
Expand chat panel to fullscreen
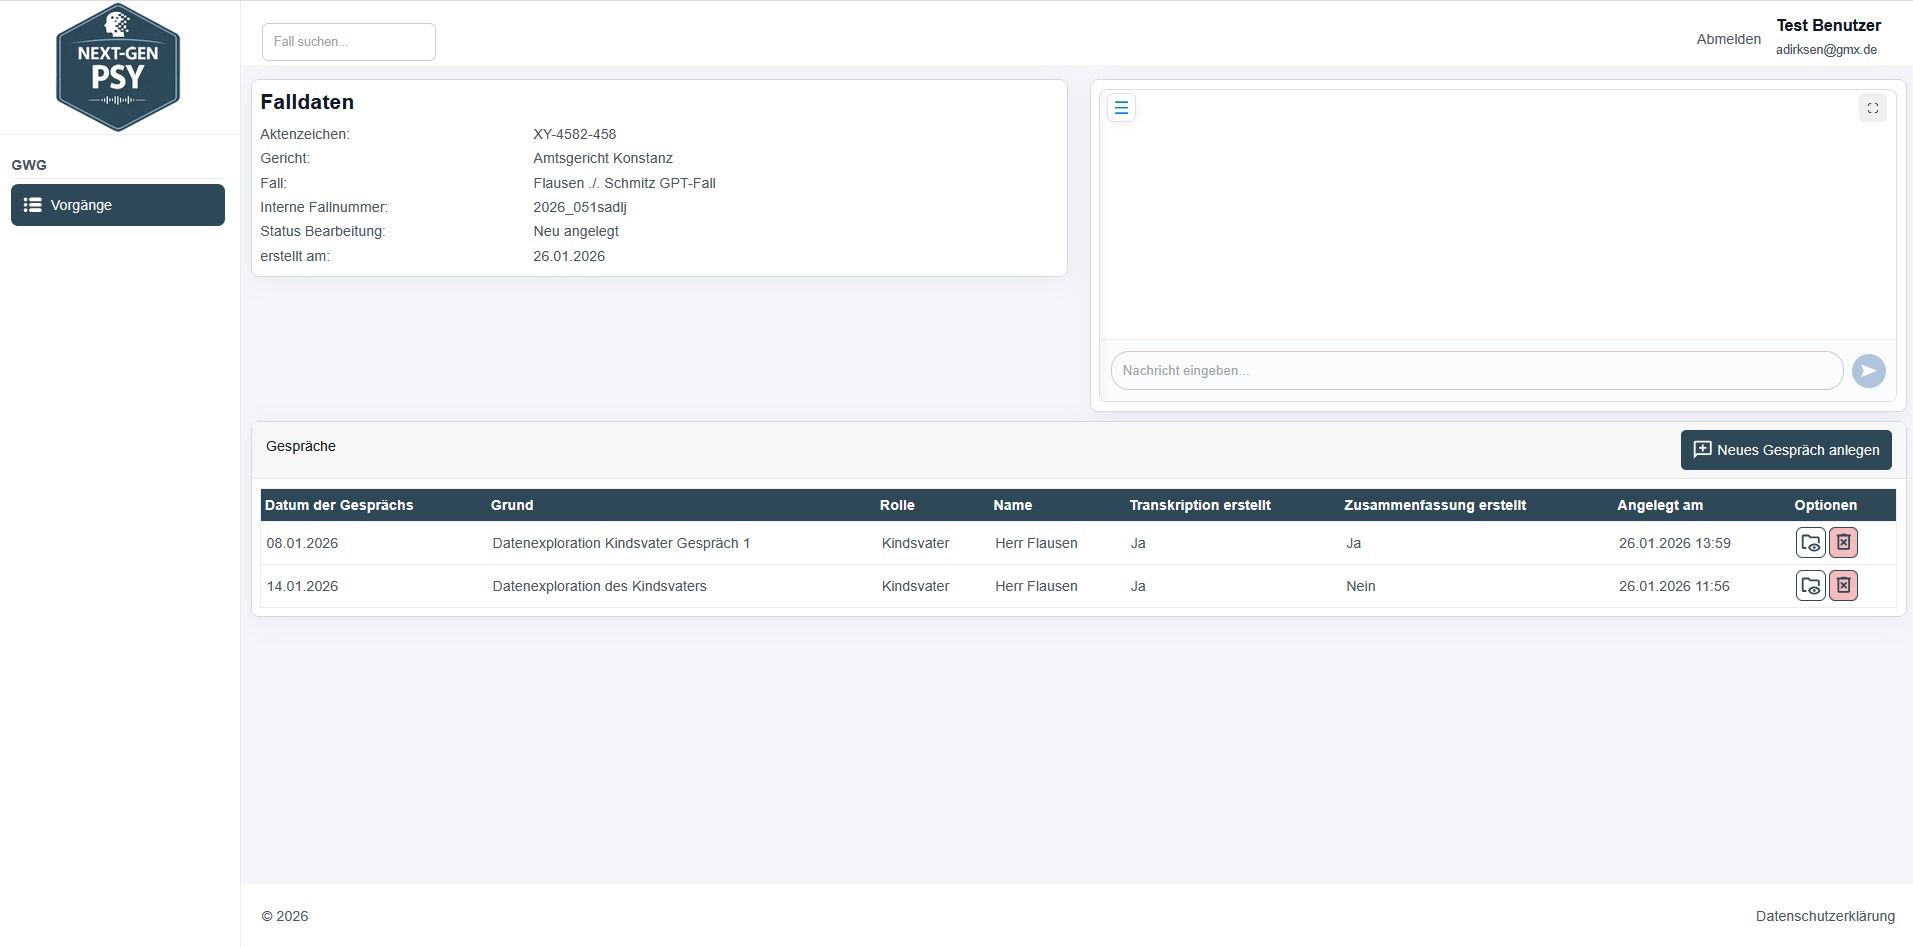(x=1872, y=108)
